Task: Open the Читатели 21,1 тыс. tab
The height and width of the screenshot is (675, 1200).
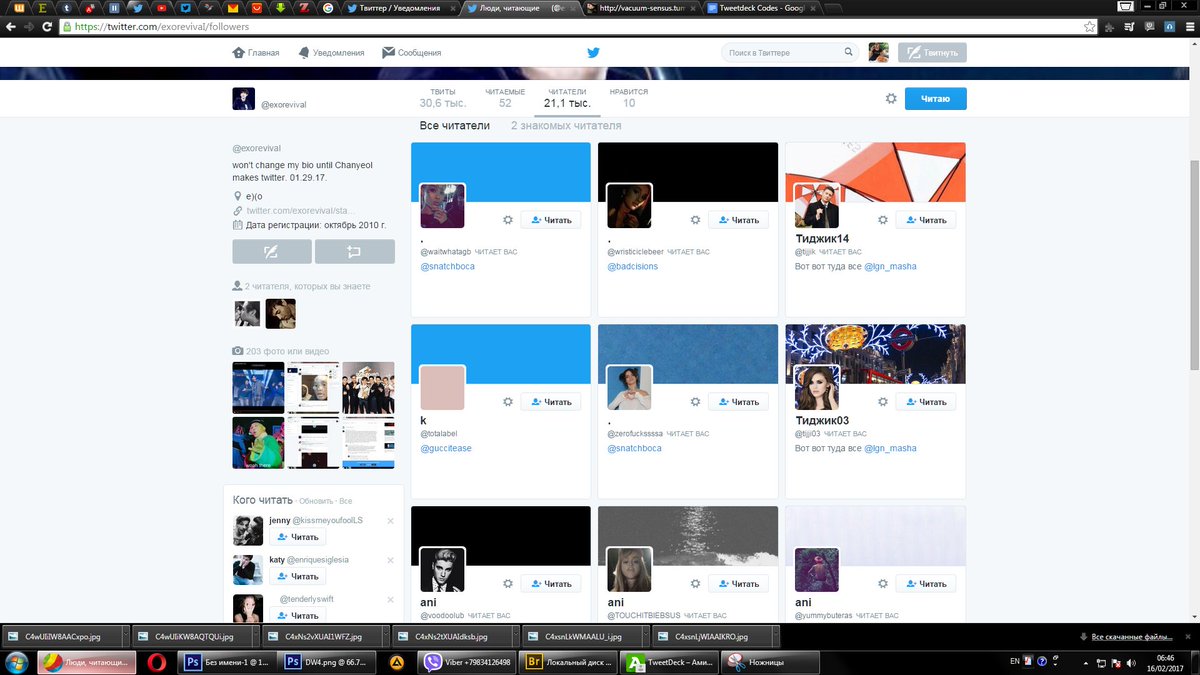Action: (567, 98)
